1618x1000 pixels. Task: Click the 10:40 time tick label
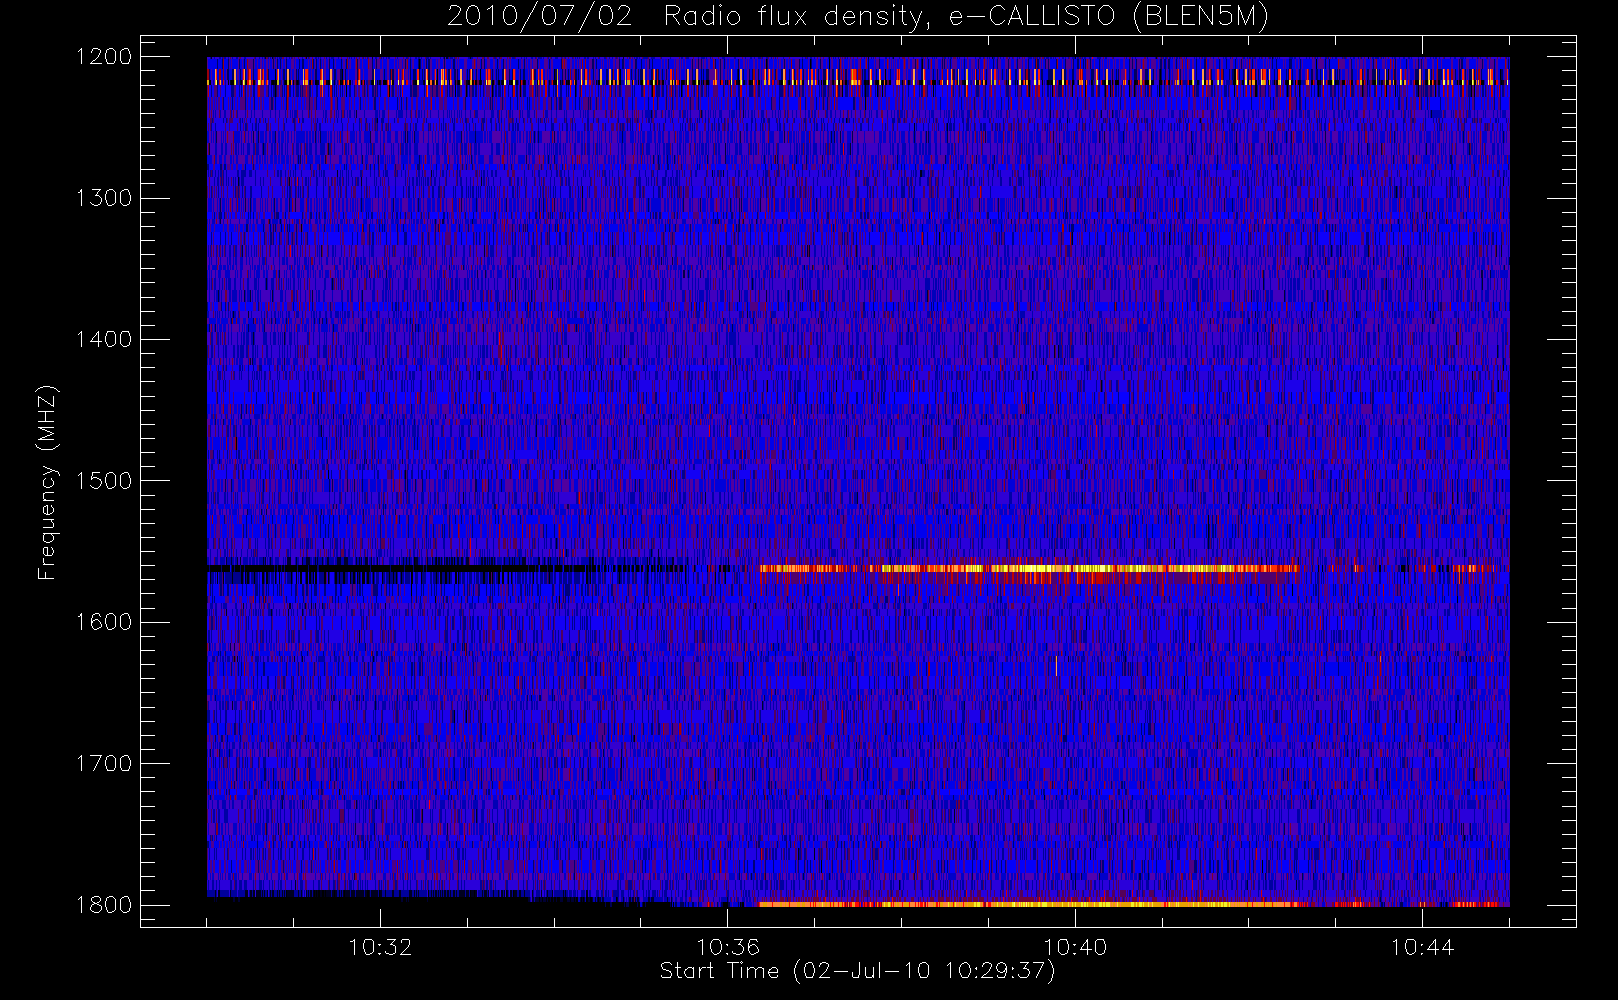(x=1075, y=947)
